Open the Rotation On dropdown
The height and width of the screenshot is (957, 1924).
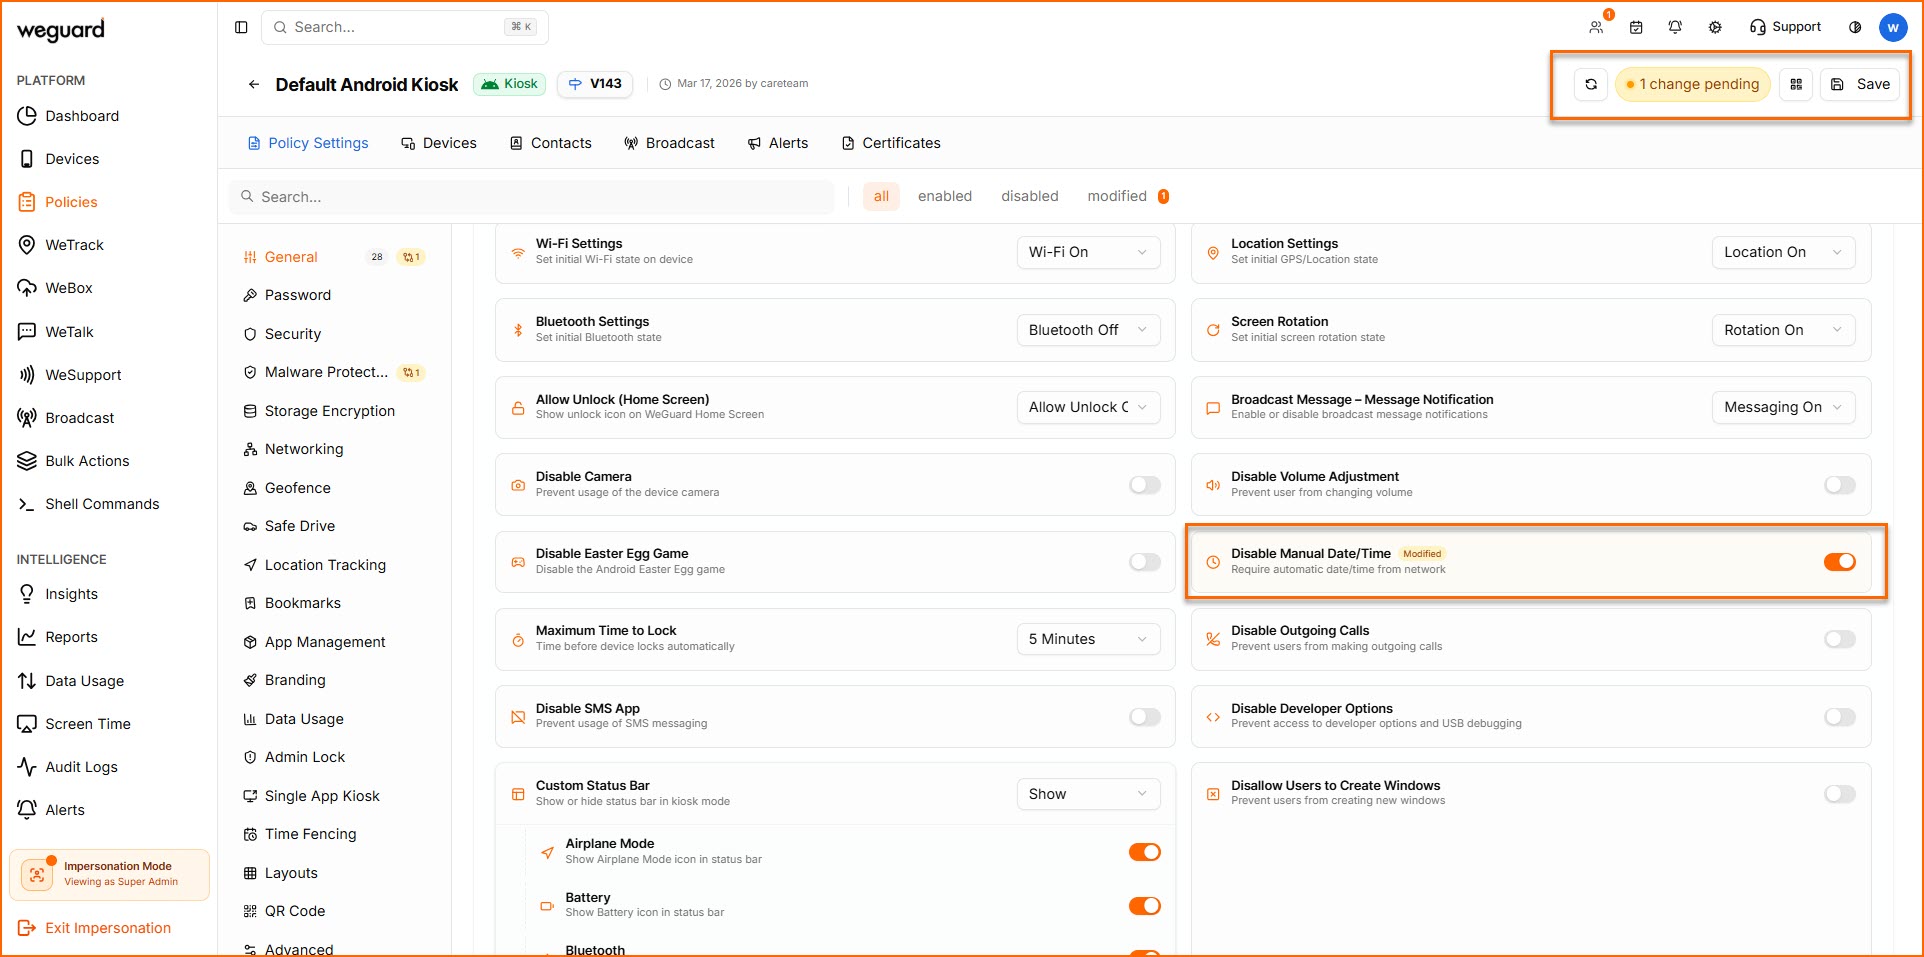[1782, 330]
